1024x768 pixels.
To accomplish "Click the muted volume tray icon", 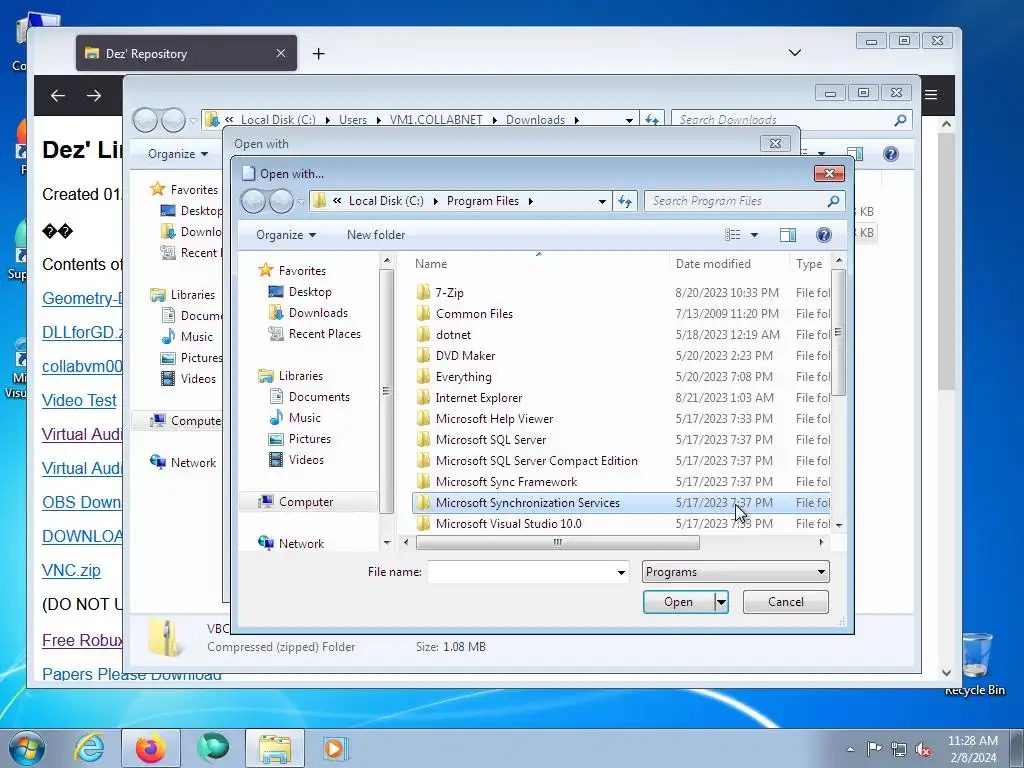I will [923, 749].
